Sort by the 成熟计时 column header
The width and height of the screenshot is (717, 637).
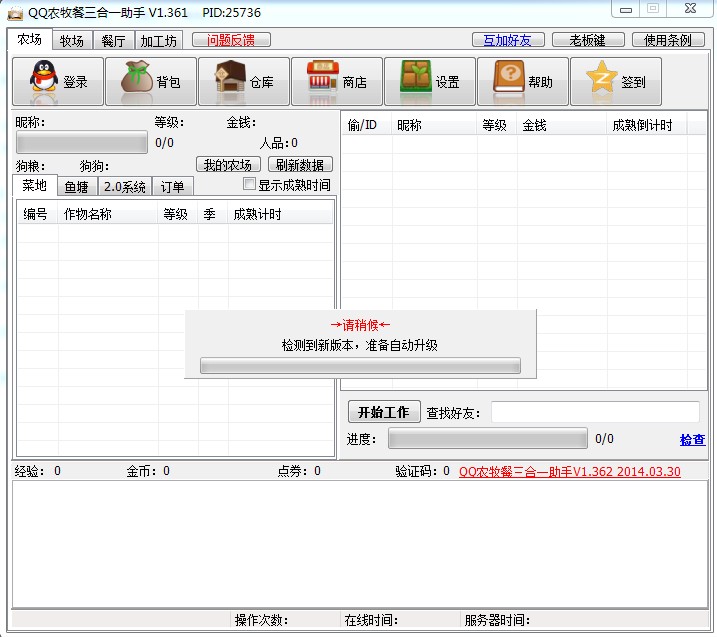coord(280,214)
